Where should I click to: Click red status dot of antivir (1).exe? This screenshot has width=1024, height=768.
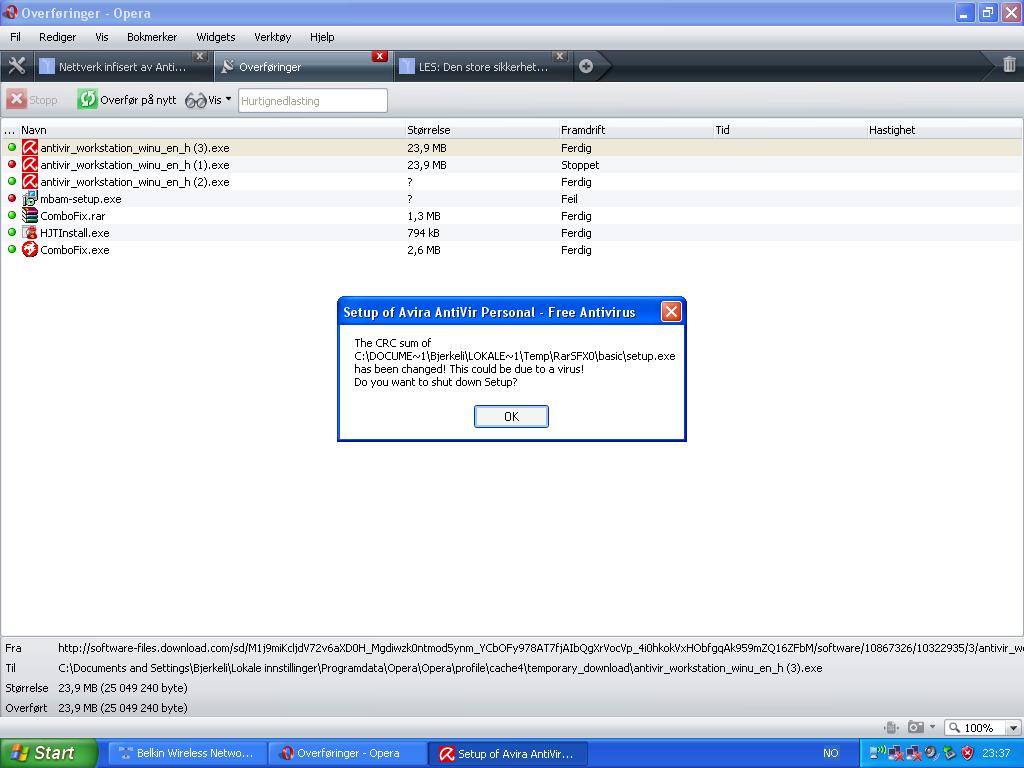point(12,164)
